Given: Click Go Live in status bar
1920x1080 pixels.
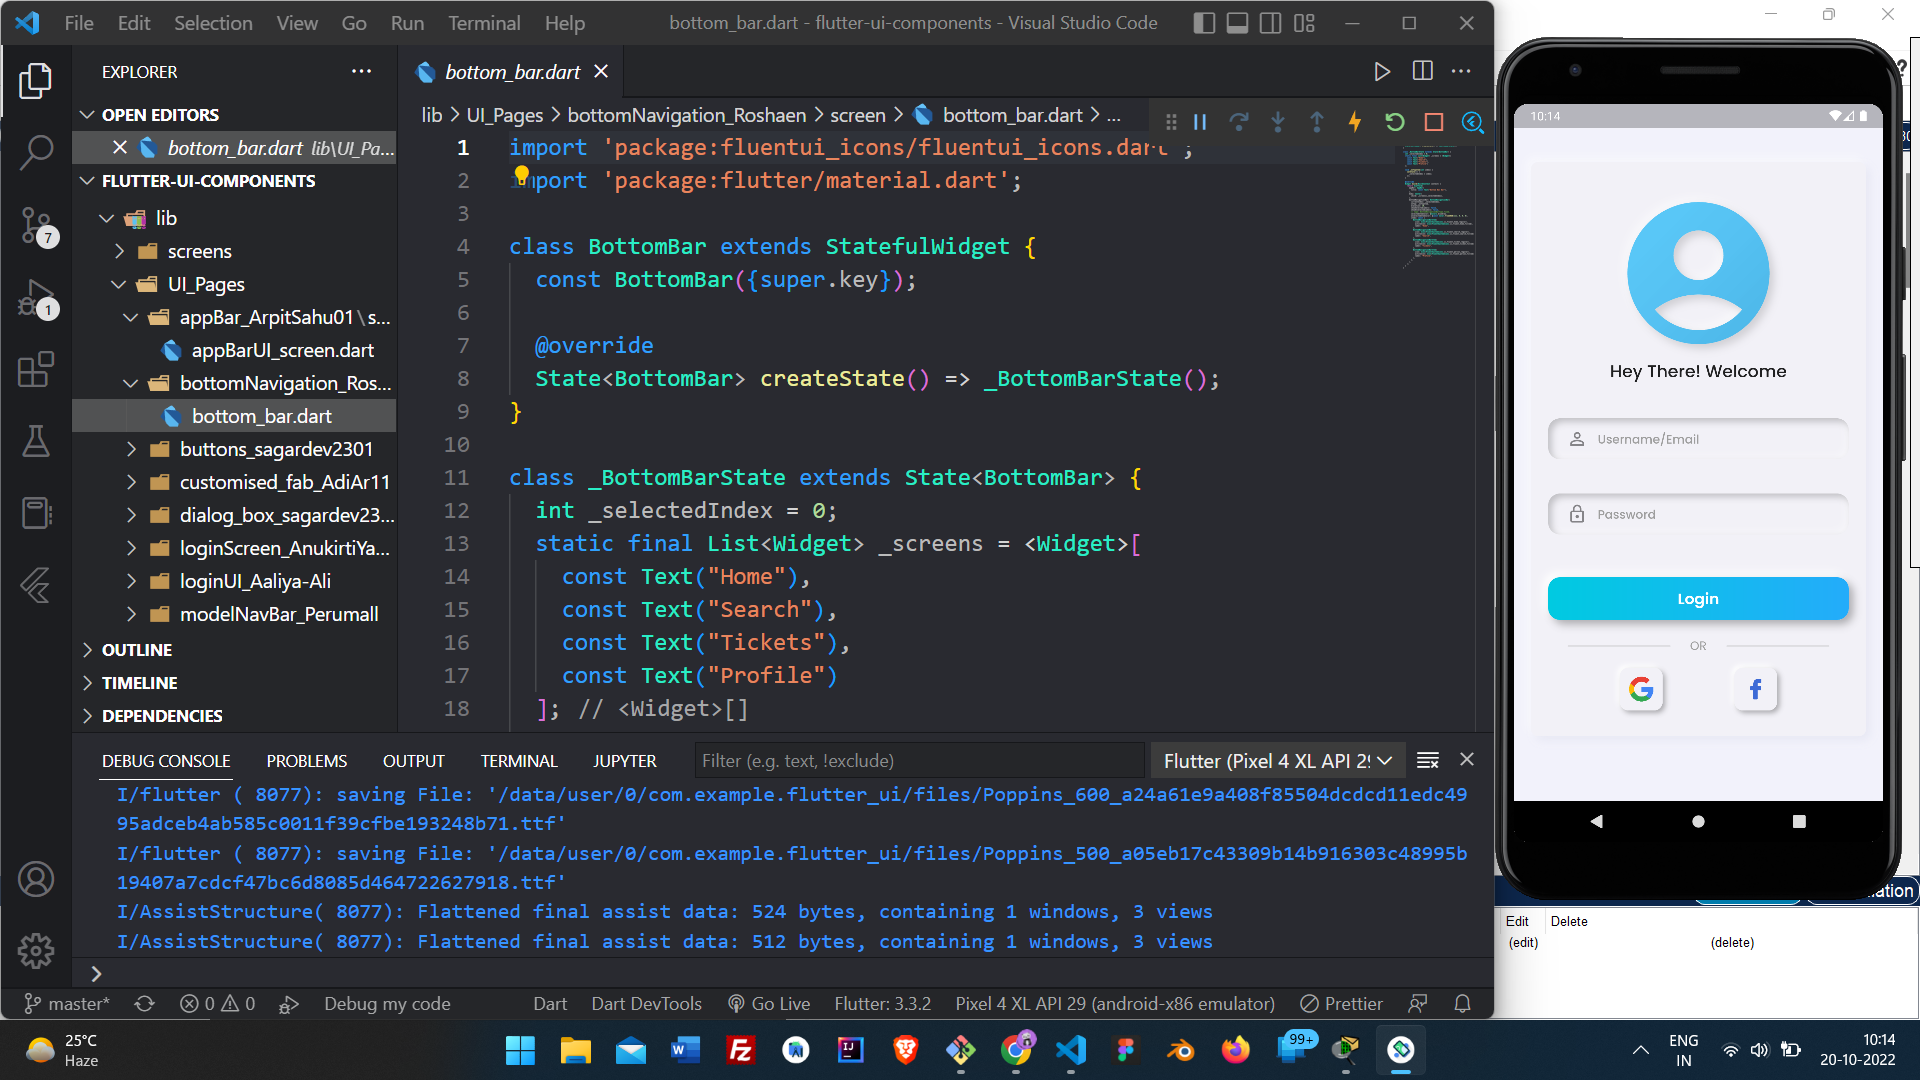Looking at the screenshot, I should pyautogui.click(x=769, y=1004).
